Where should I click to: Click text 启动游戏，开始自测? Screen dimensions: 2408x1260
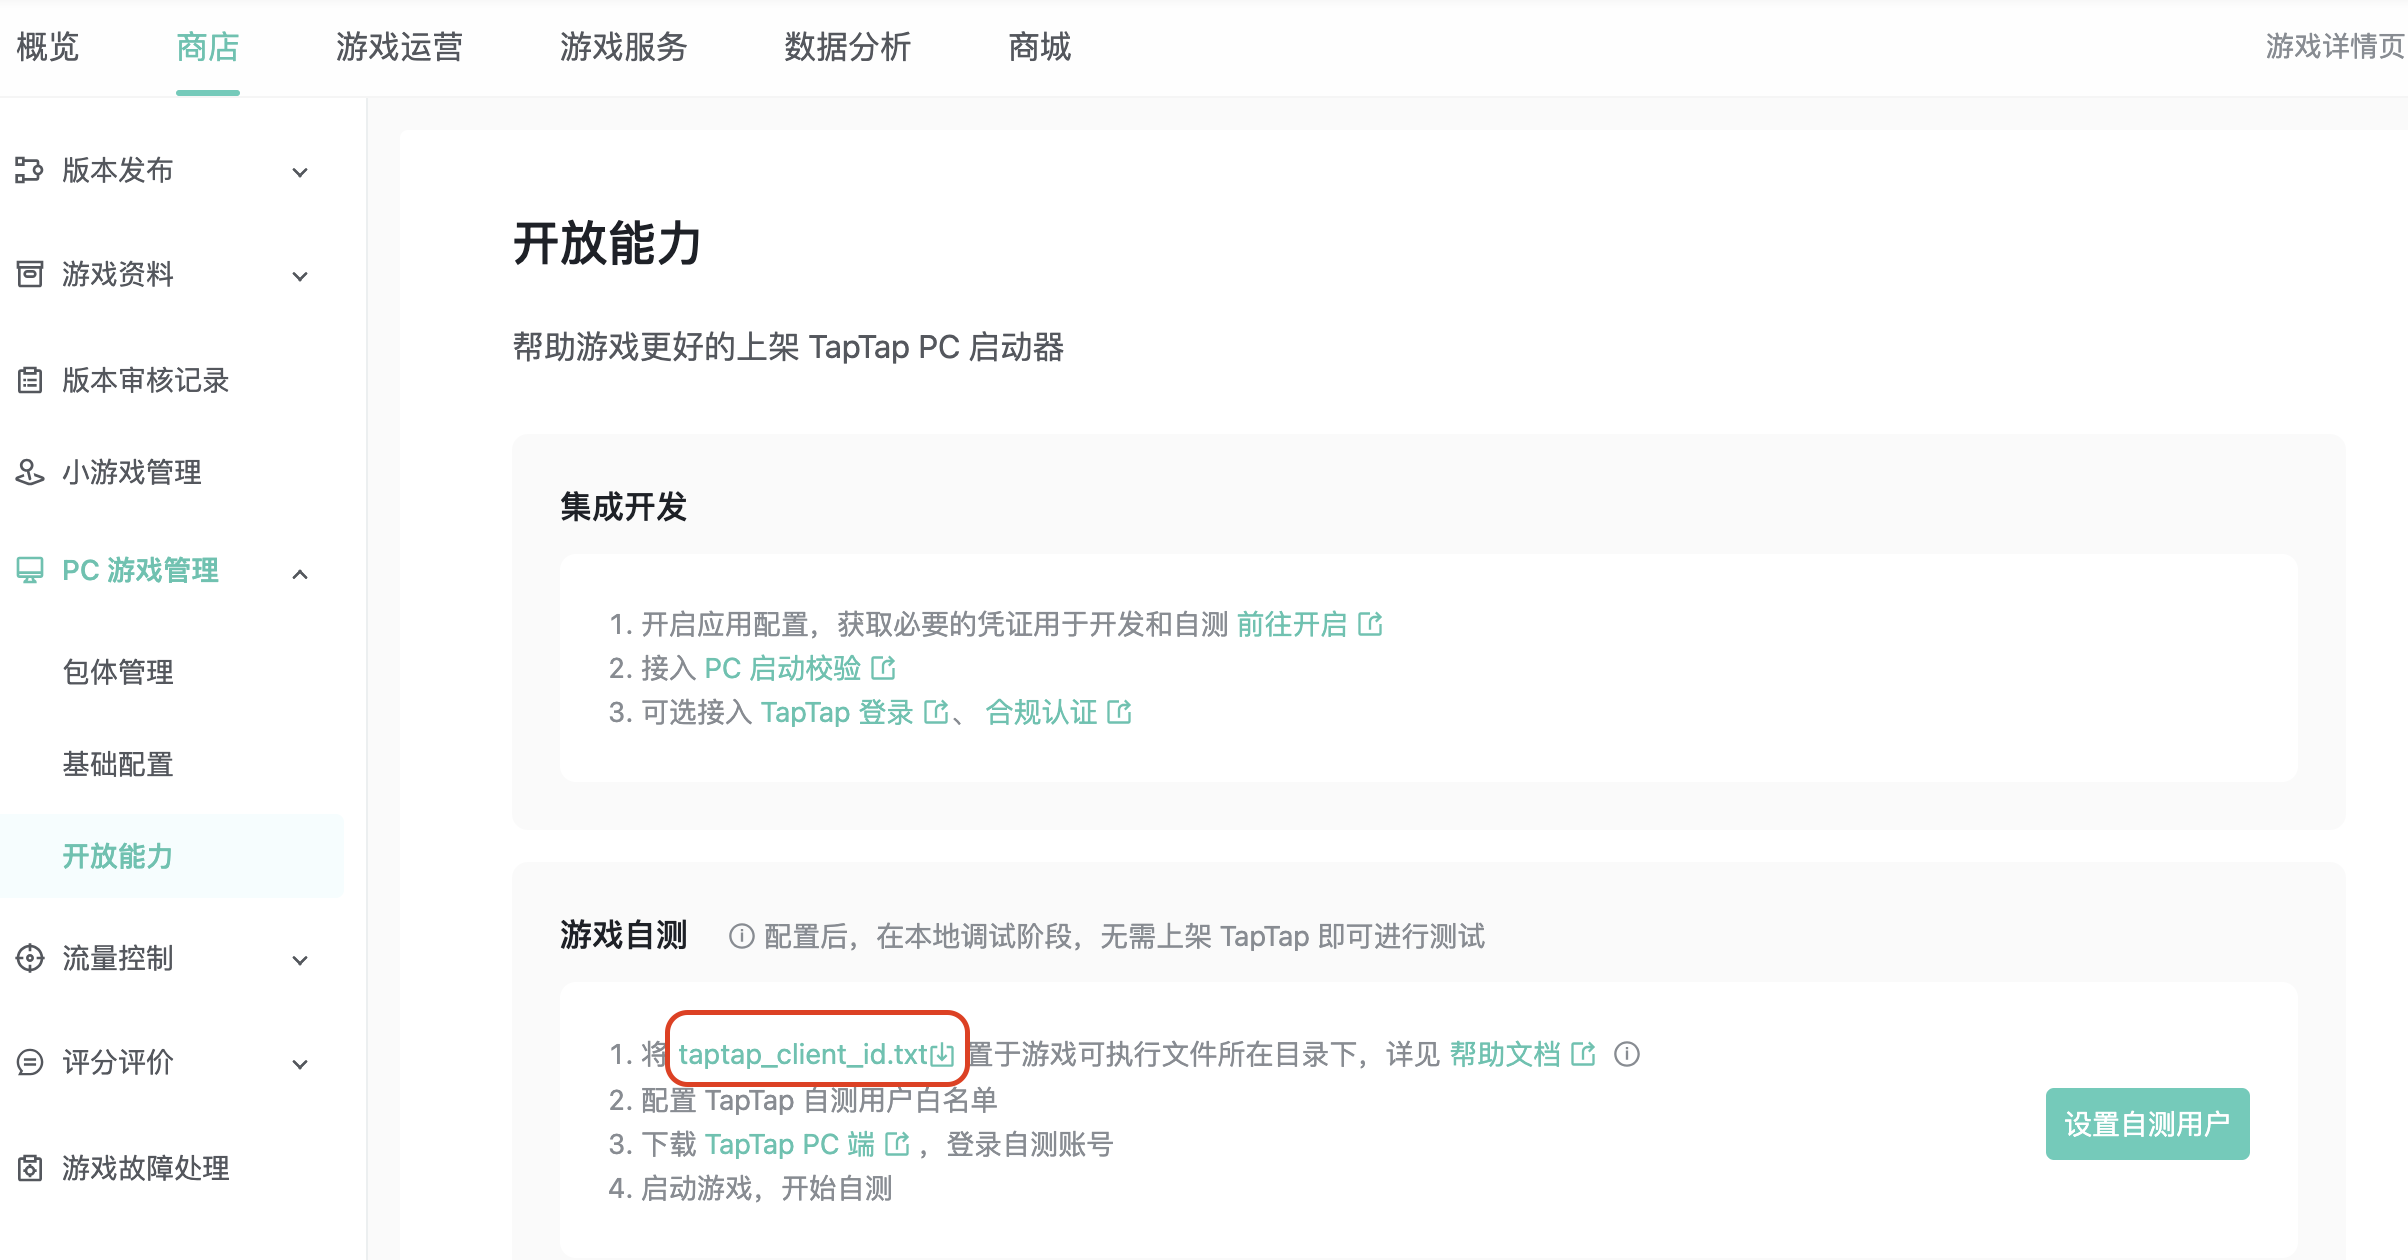[x=766, y=1188]
